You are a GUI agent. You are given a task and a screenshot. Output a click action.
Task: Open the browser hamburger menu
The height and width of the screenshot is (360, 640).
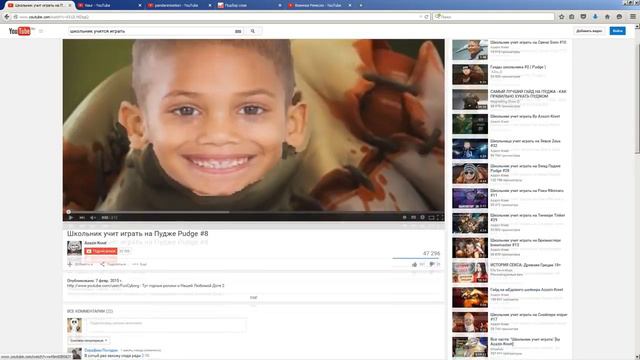[x=633, y=17]
